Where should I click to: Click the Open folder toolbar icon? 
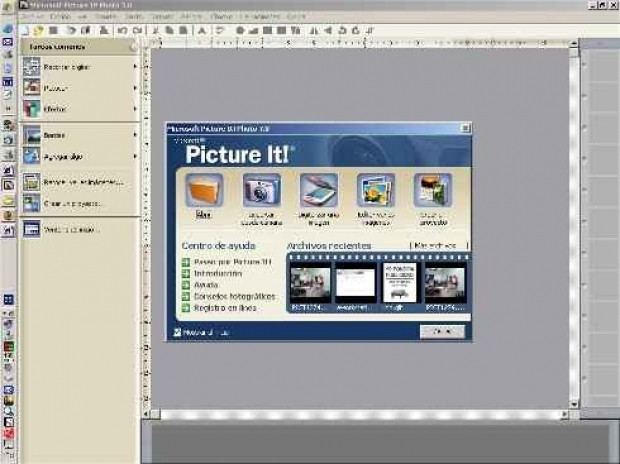38,30
